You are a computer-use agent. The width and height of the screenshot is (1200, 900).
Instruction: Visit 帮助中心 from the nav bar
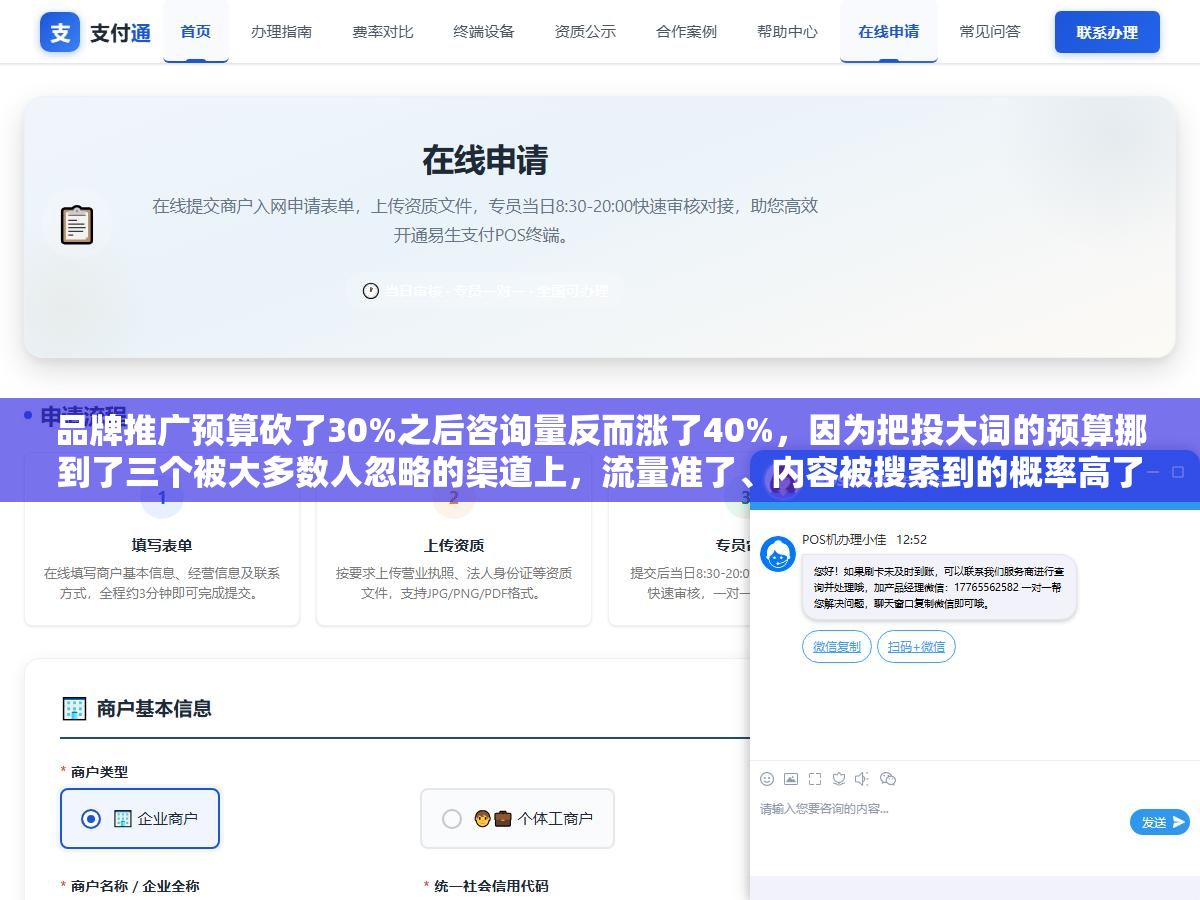pyautogui.click(x=787, y=31)
